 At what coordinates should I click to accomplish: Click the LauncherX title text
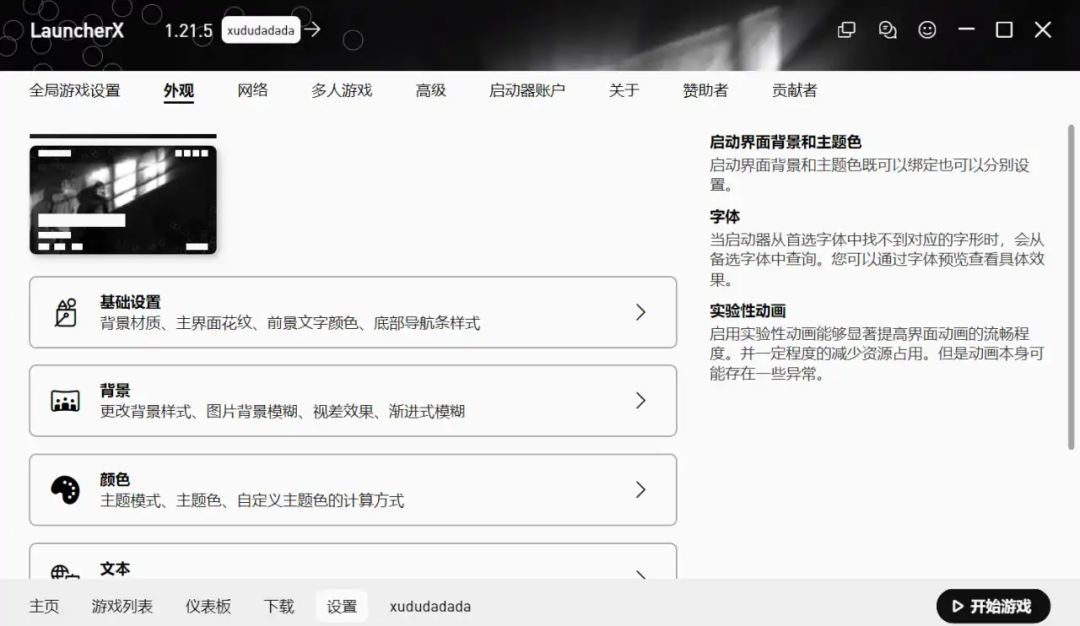click(77, 30)
